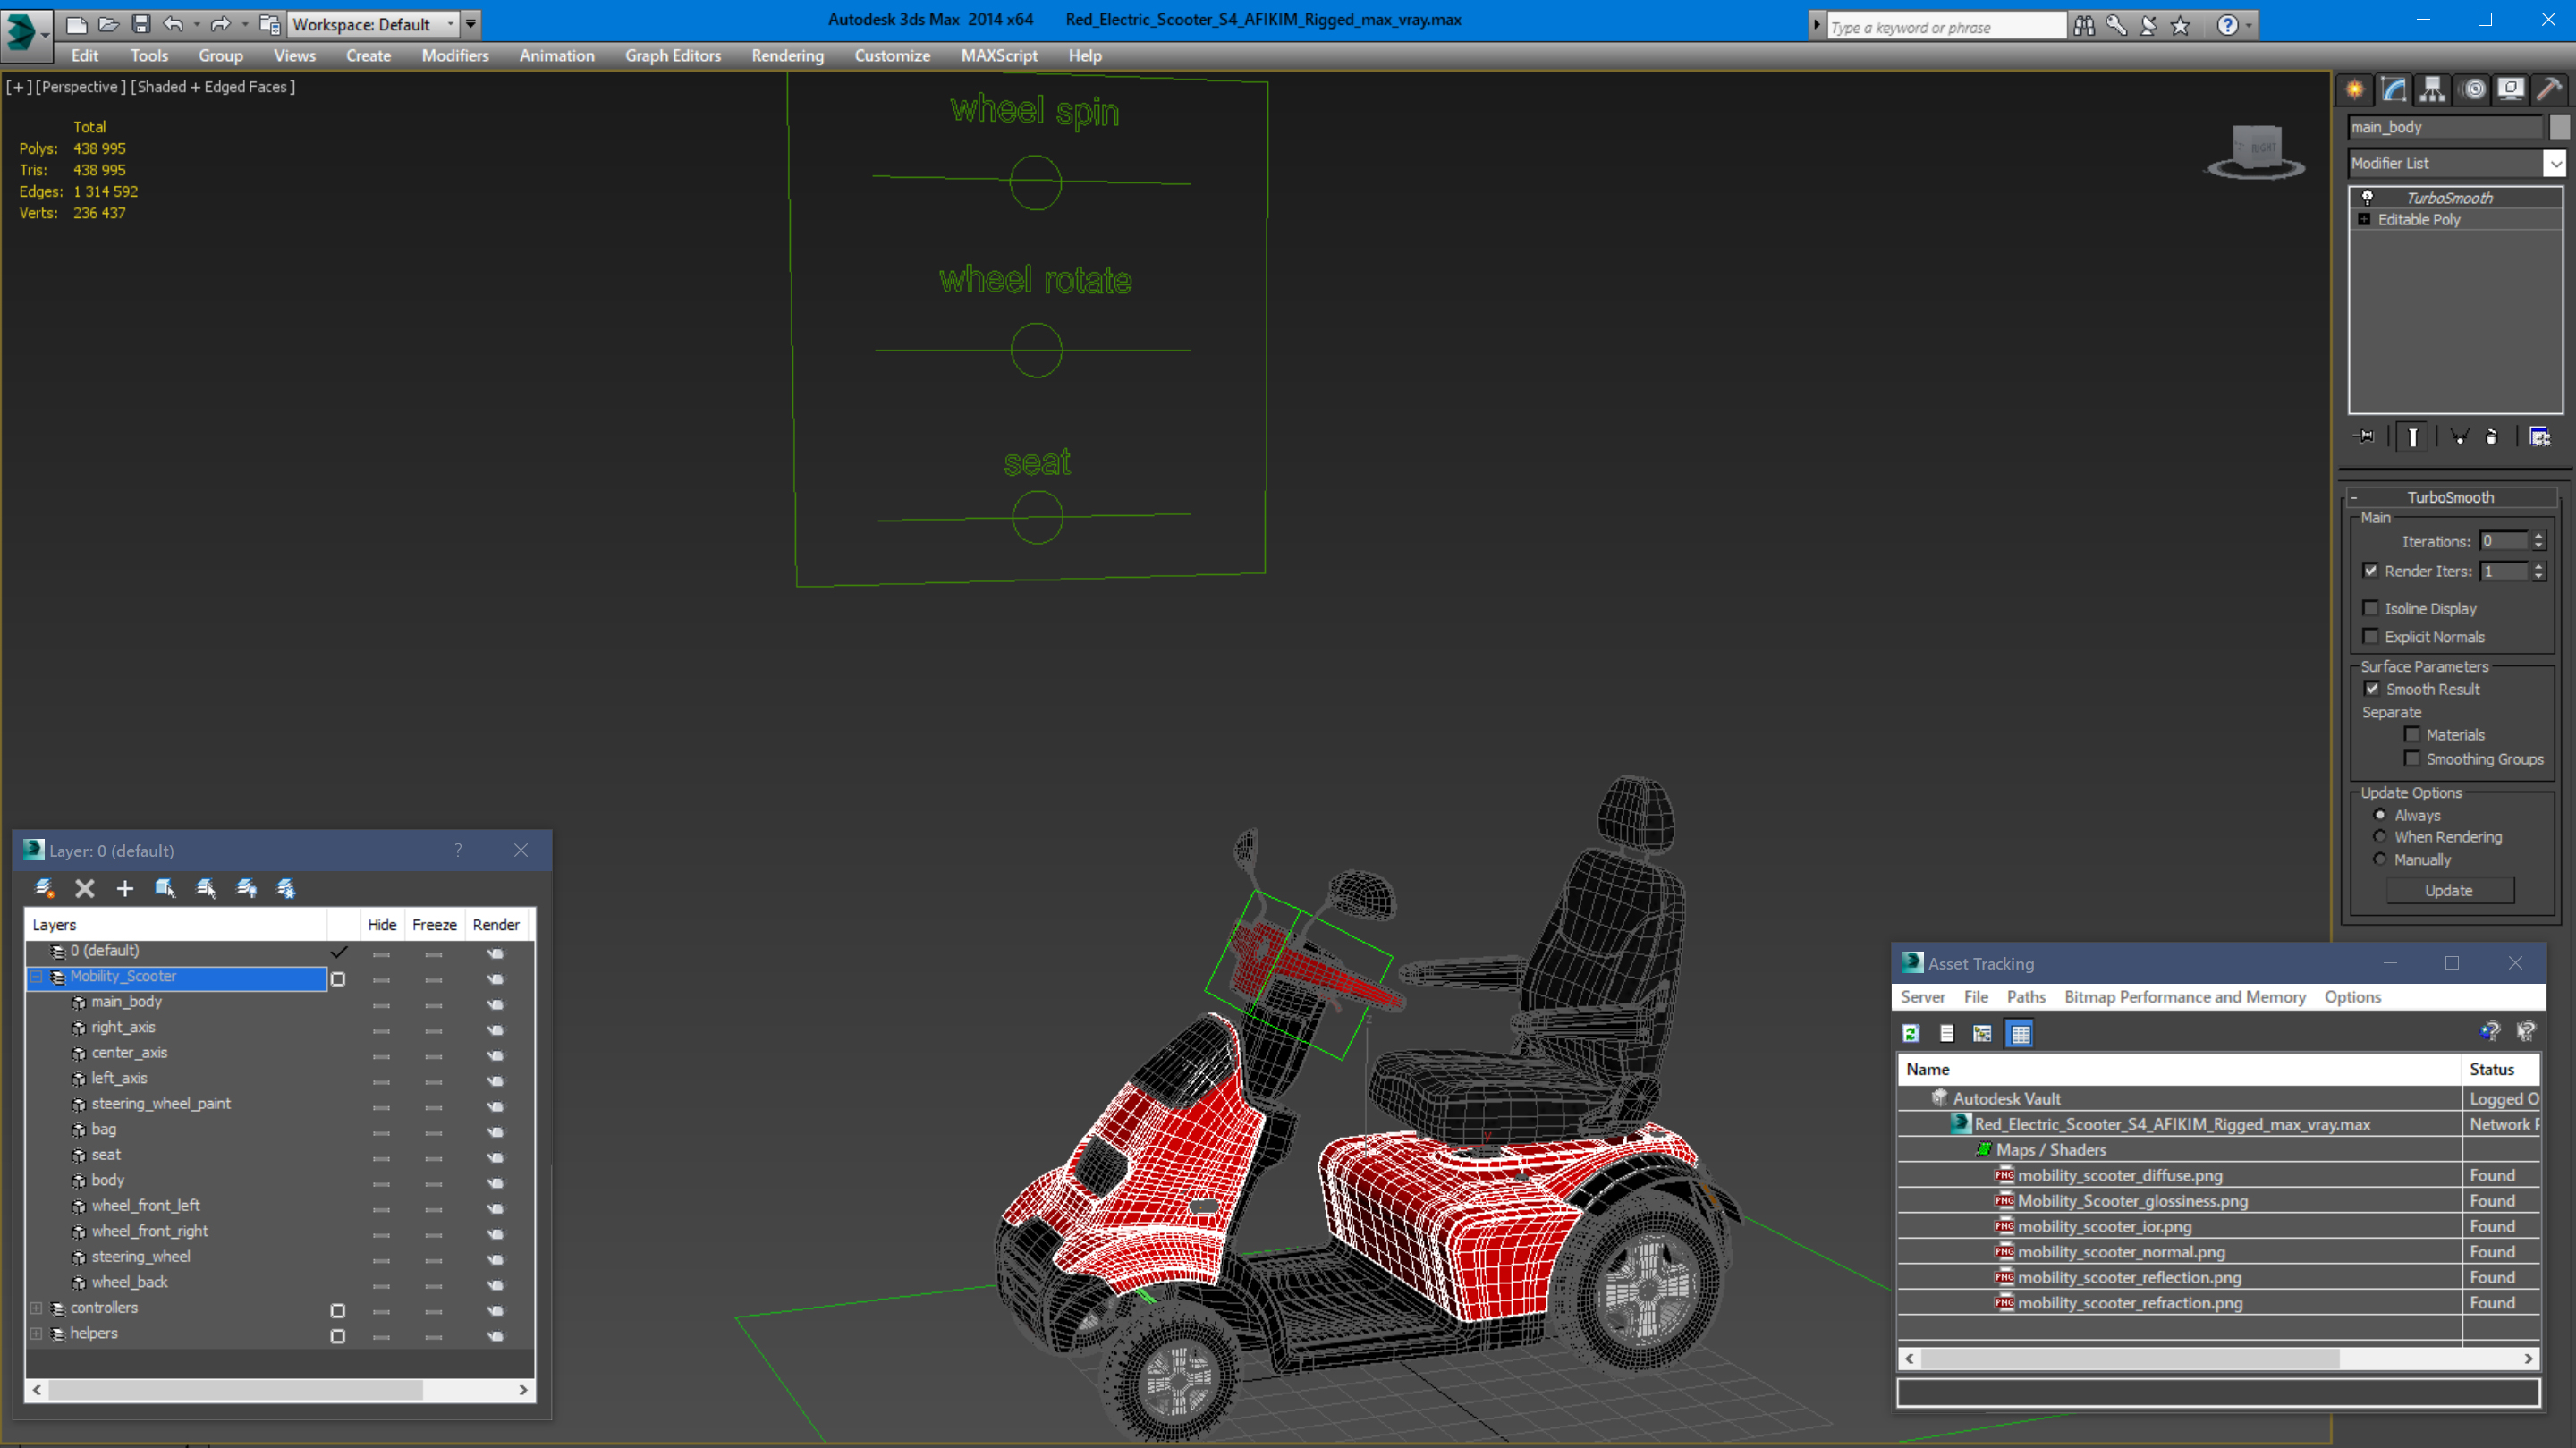Open the Graph Editors menu

(673, 56)
